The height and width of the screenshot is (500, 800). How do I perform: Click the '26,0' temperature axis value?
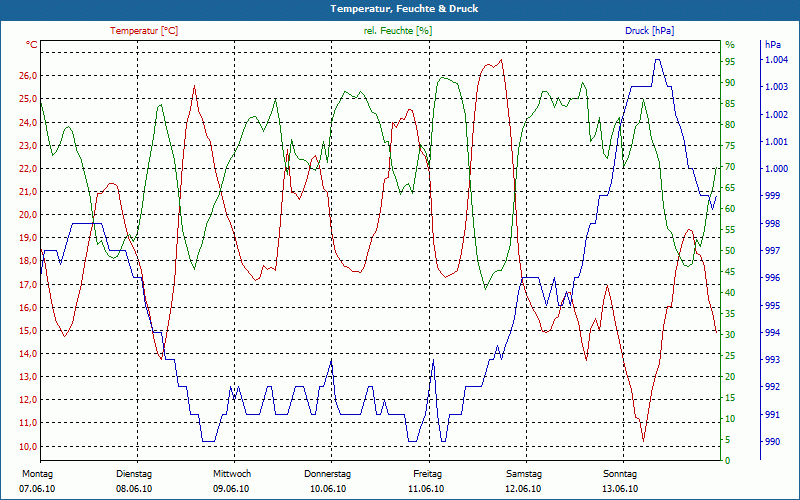point(28,76)
